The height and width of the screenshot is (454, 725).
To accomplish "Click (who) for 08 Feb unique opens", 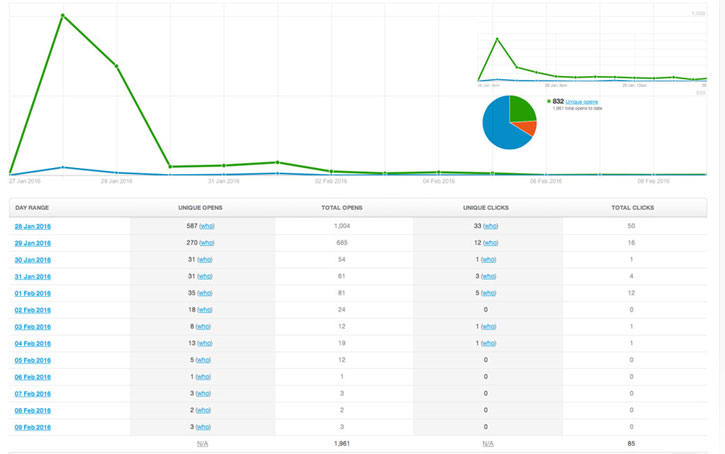I will (203, 410).
